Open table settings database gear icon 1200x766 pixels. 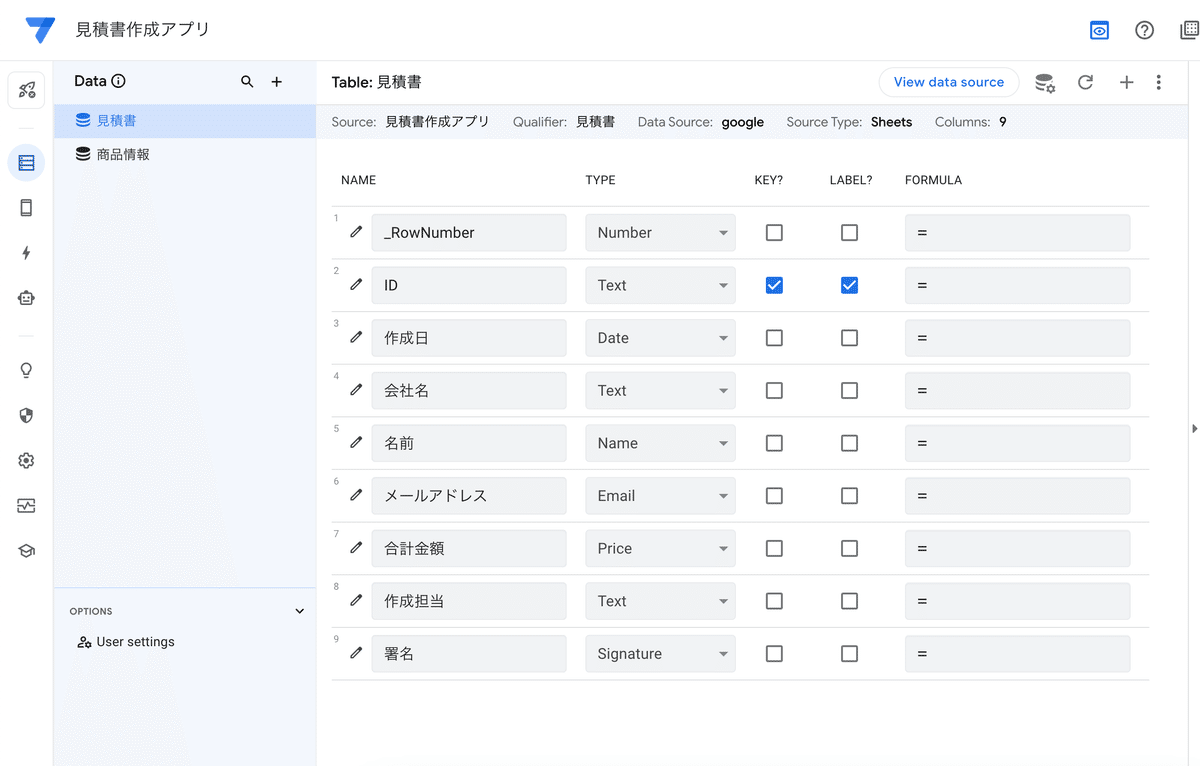pyautogui.click(x=1045, y=83)
